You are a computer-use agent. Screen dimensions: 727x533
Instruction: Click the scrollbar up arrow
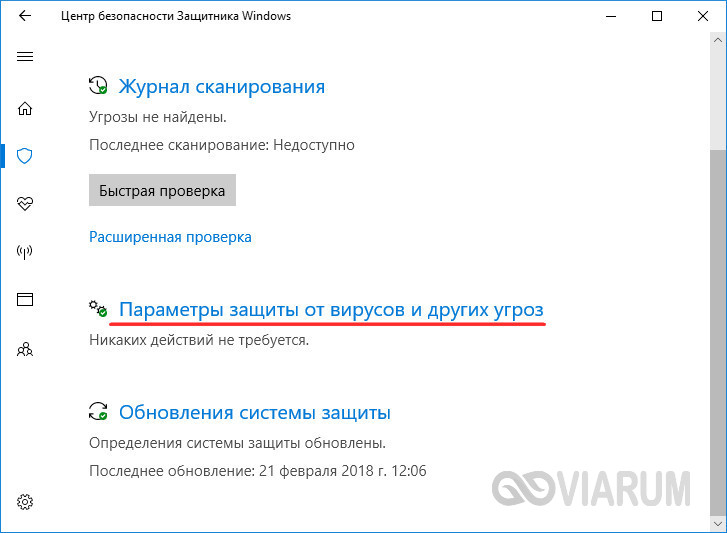coord(718,40)
